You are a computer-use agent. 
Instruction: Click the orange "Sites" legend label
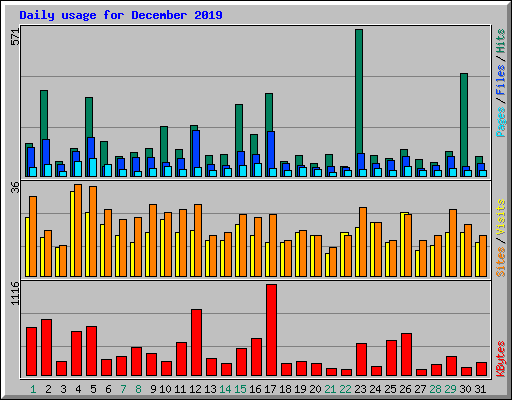tap(501, 262)
